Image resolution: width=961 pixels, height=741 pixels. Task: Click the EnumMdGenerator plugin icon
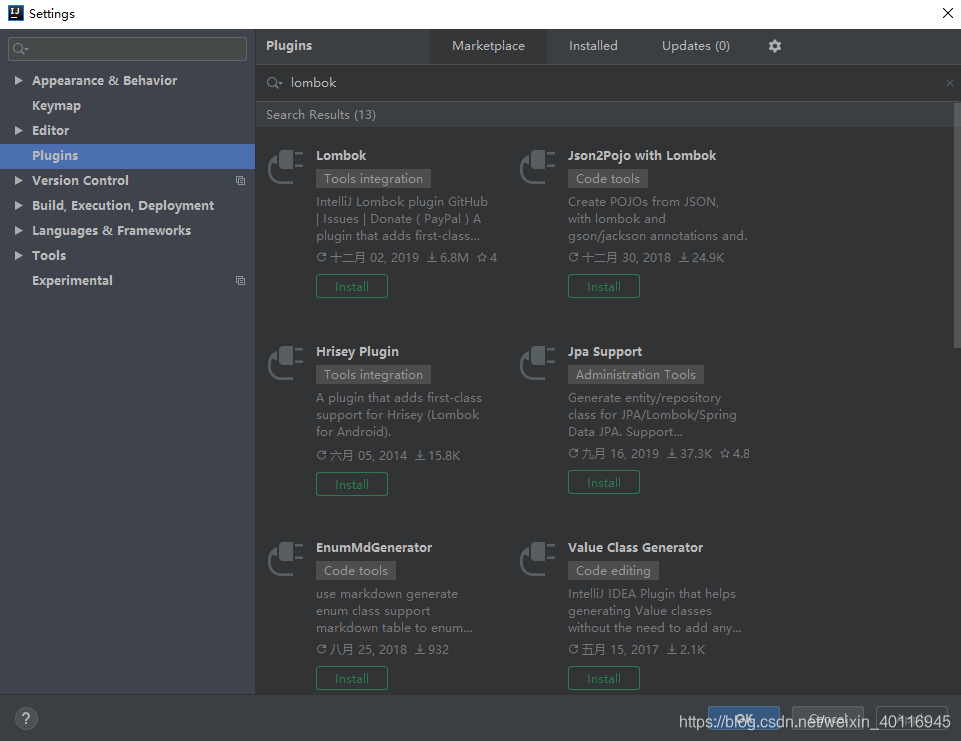tap(286, 560)
